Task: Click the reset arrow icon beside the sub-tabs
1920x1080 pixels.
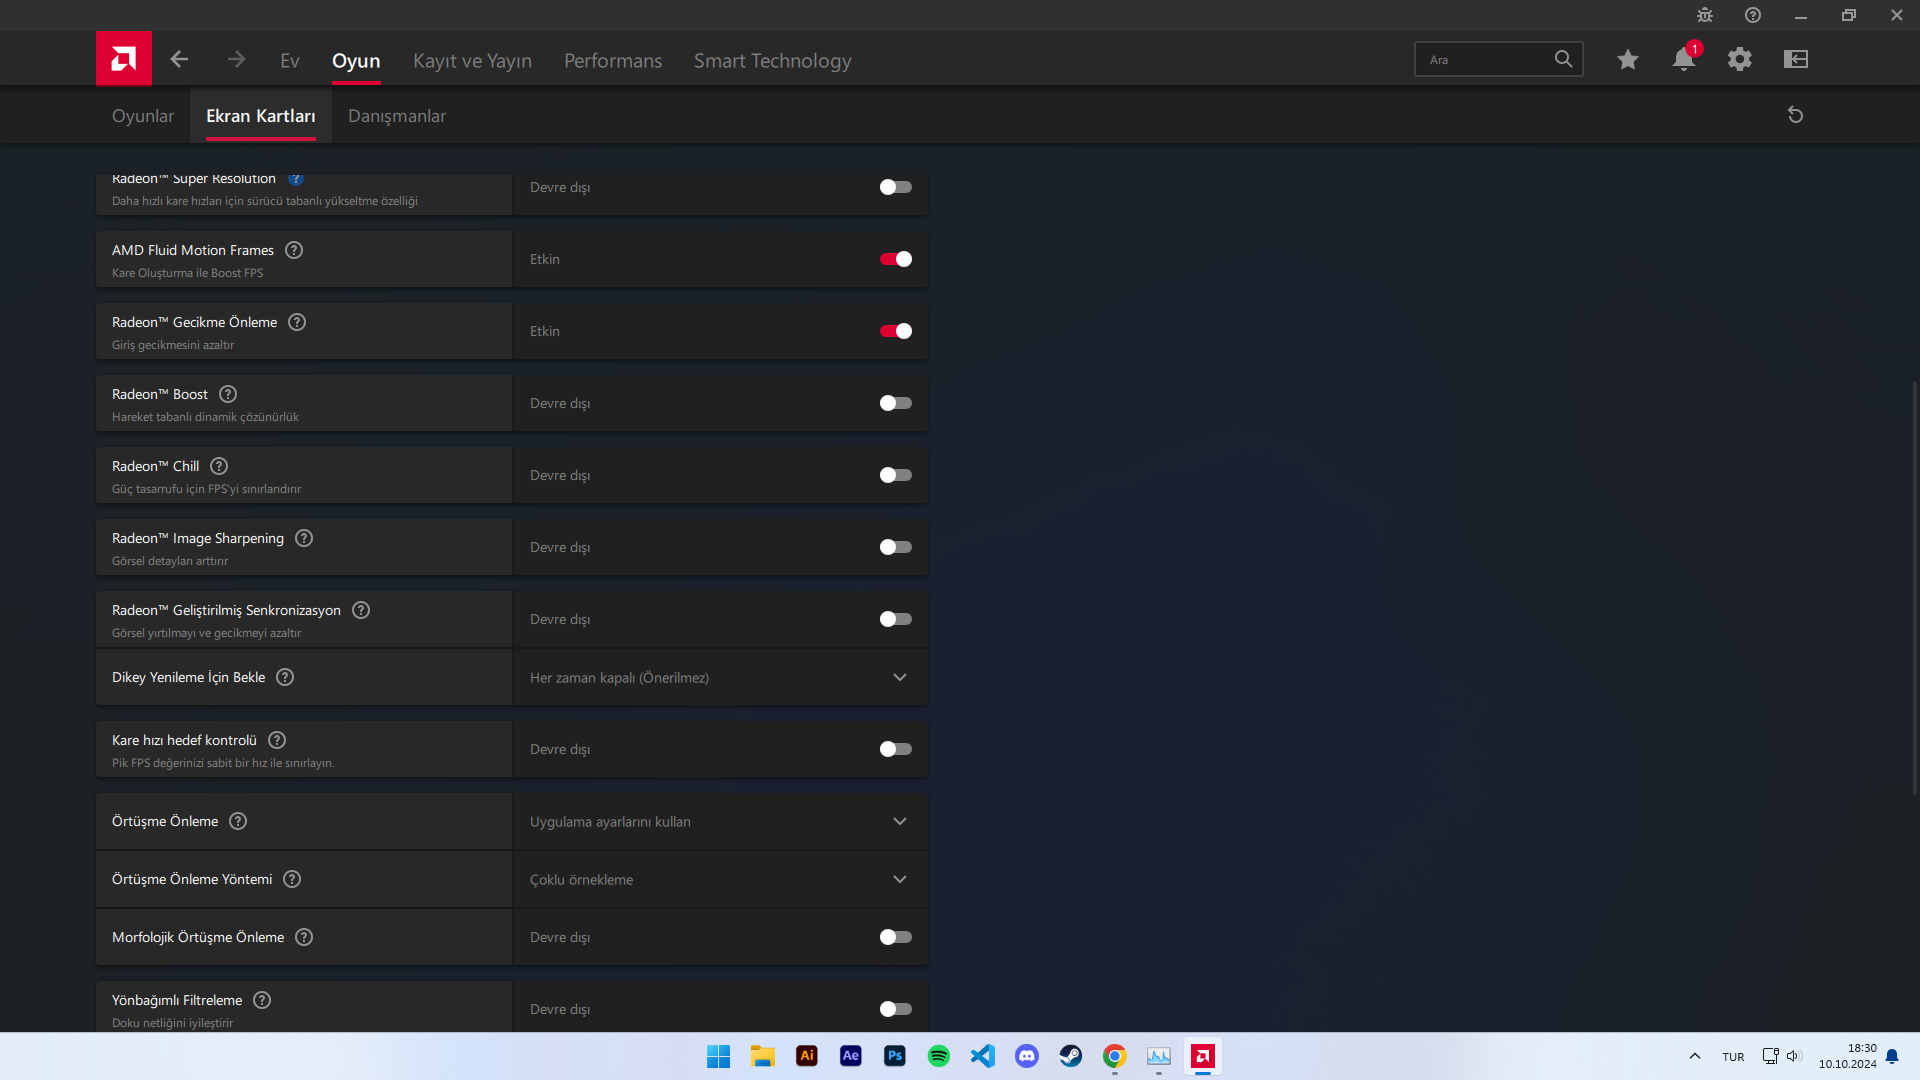Action: tap(1795, 115)
